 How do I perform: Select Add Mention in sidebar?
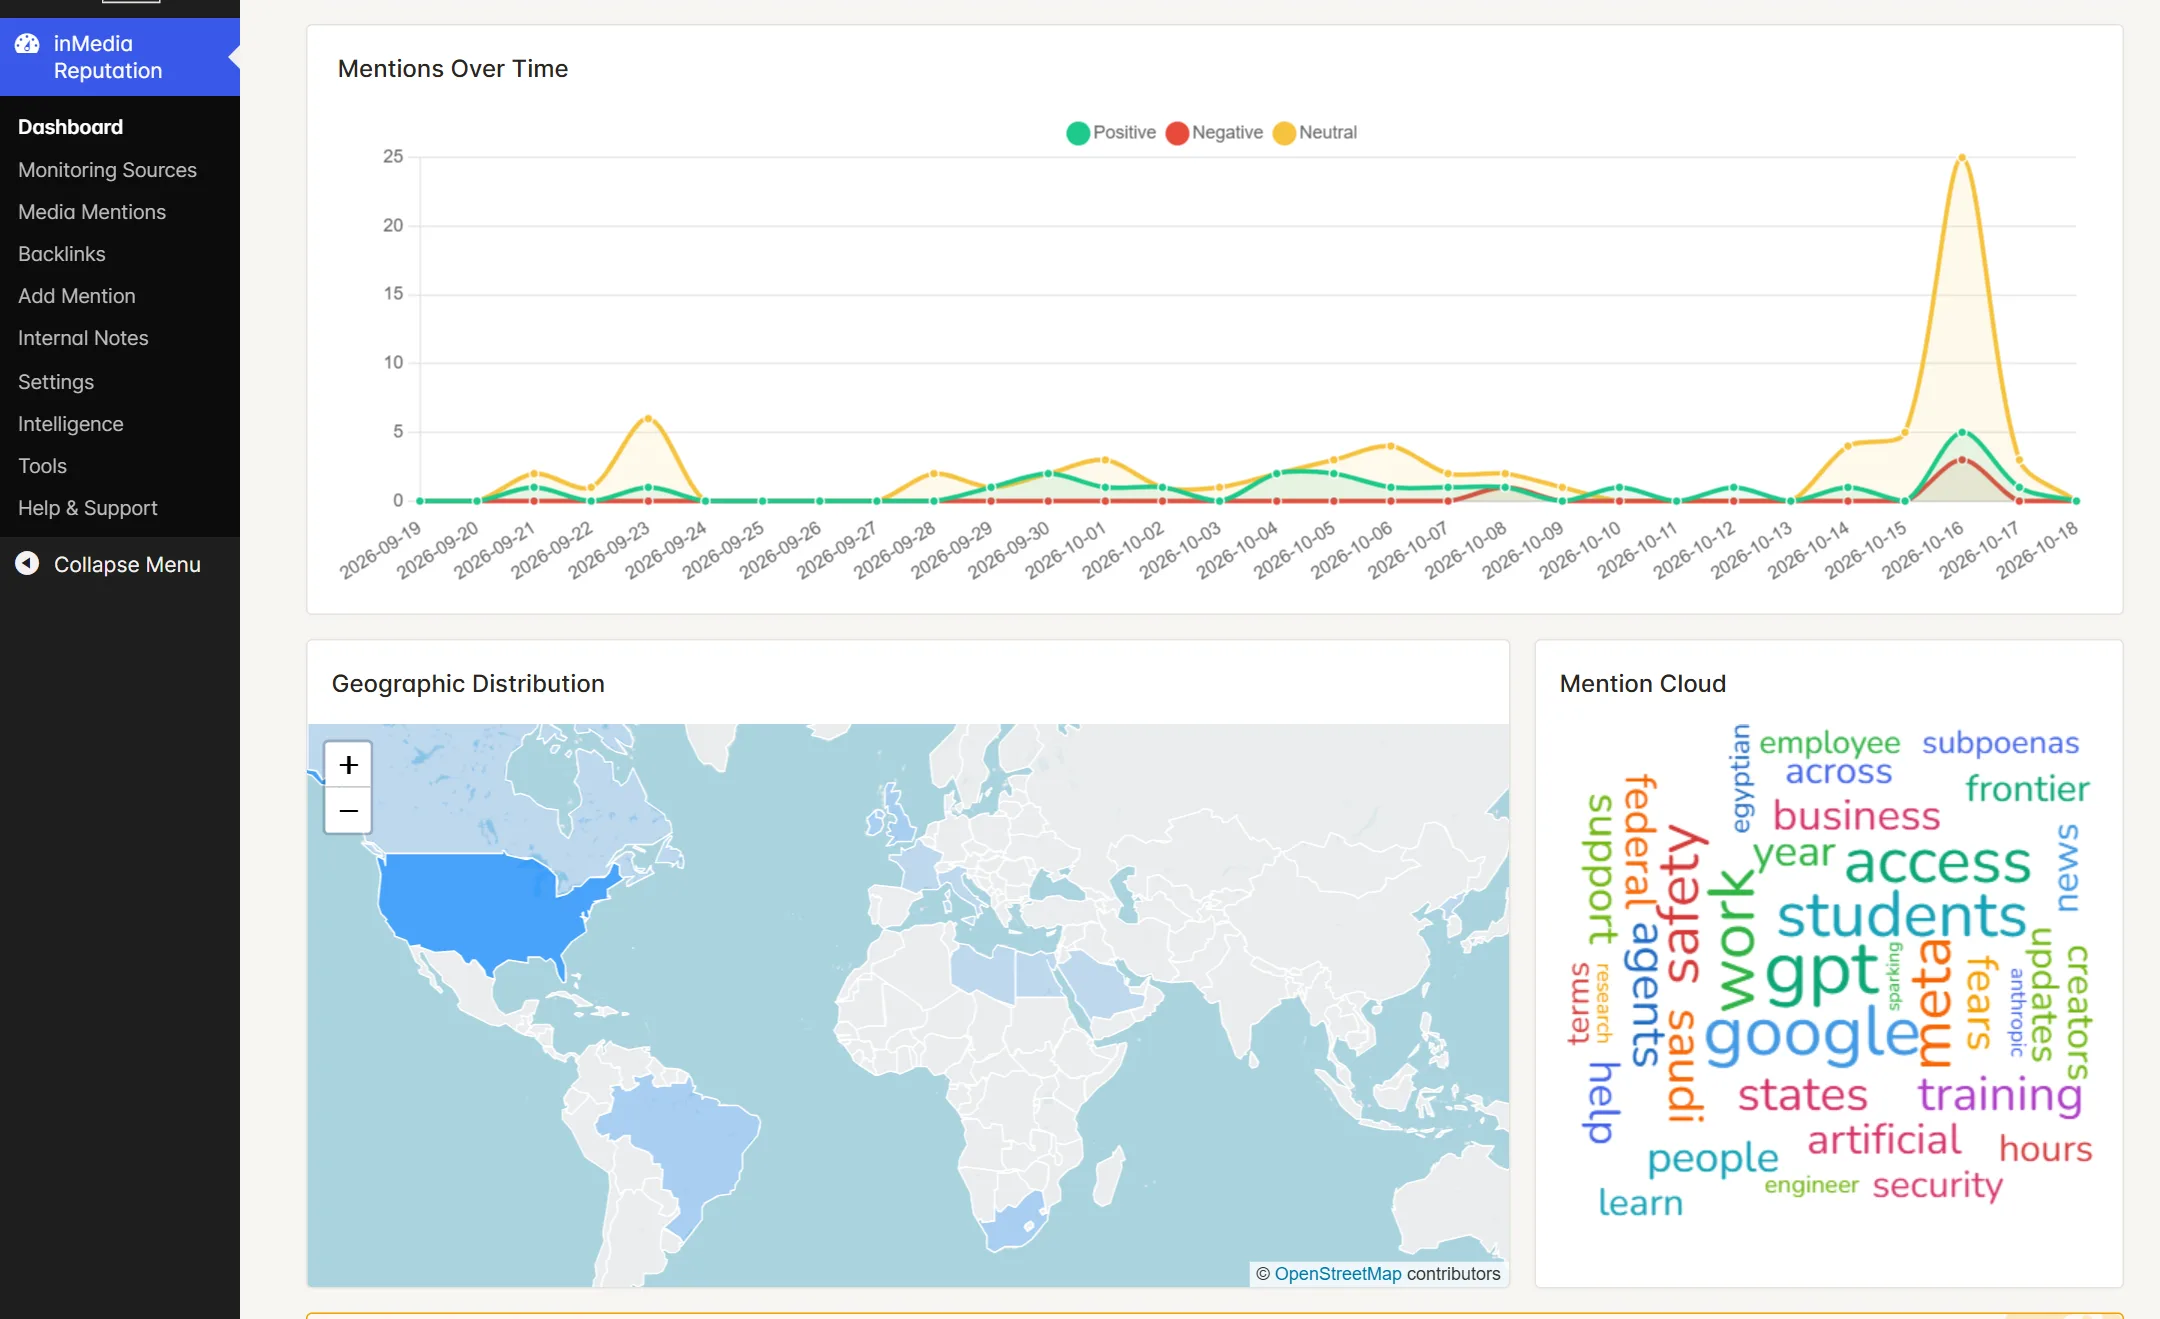tap(77, 296)
